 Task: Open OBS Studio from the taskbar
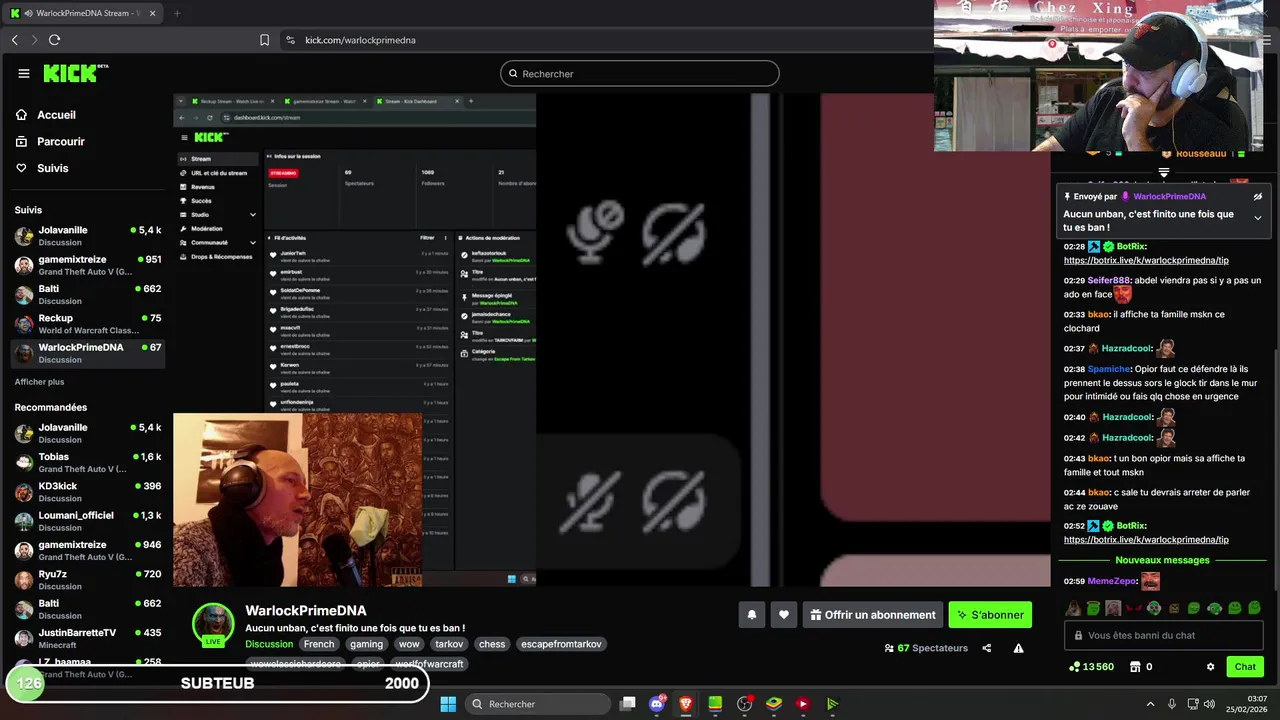coord(744,704)
